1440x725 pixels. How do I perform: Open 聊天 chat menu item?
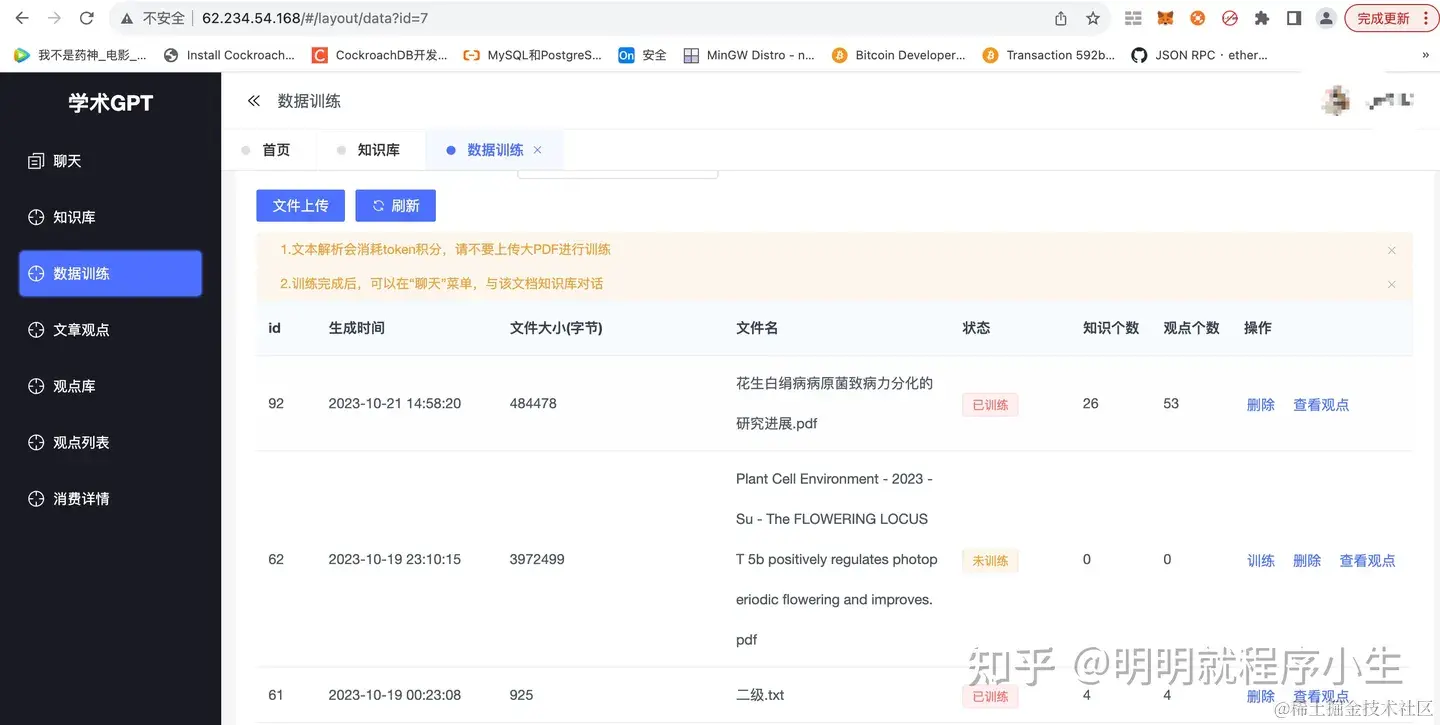tap(110, 161)
